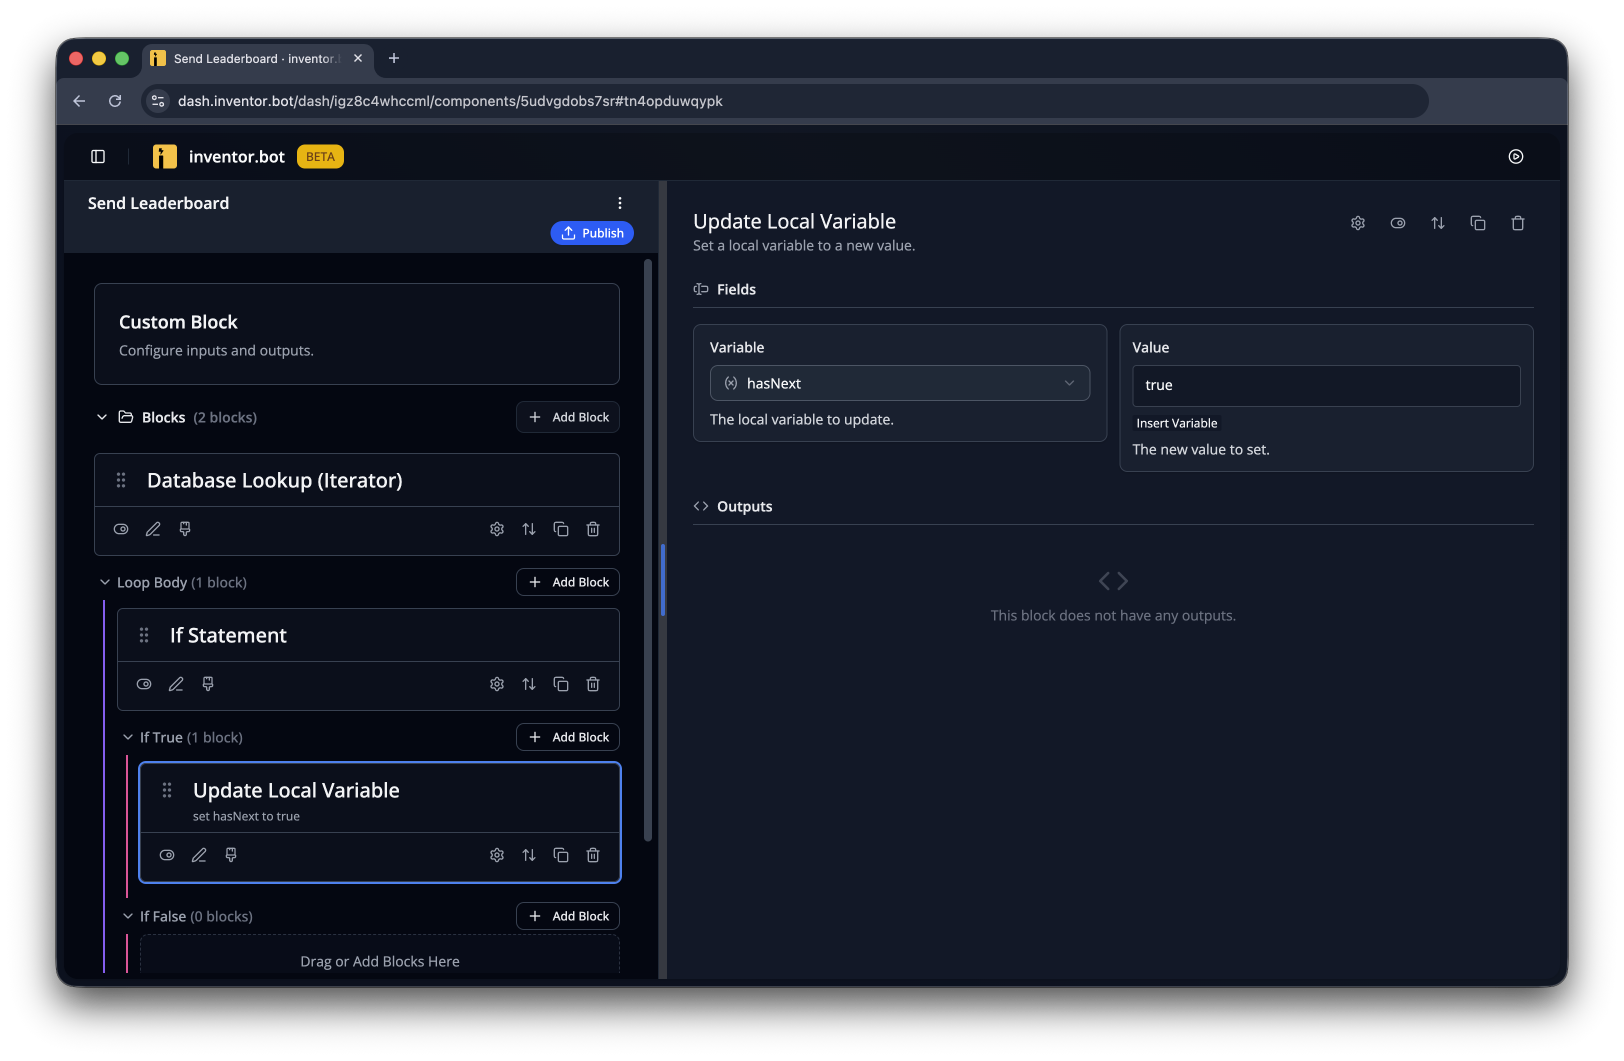
Task: Open the hasNext variable dropdown
Action: pyautogui.click(x=900, y=383)
